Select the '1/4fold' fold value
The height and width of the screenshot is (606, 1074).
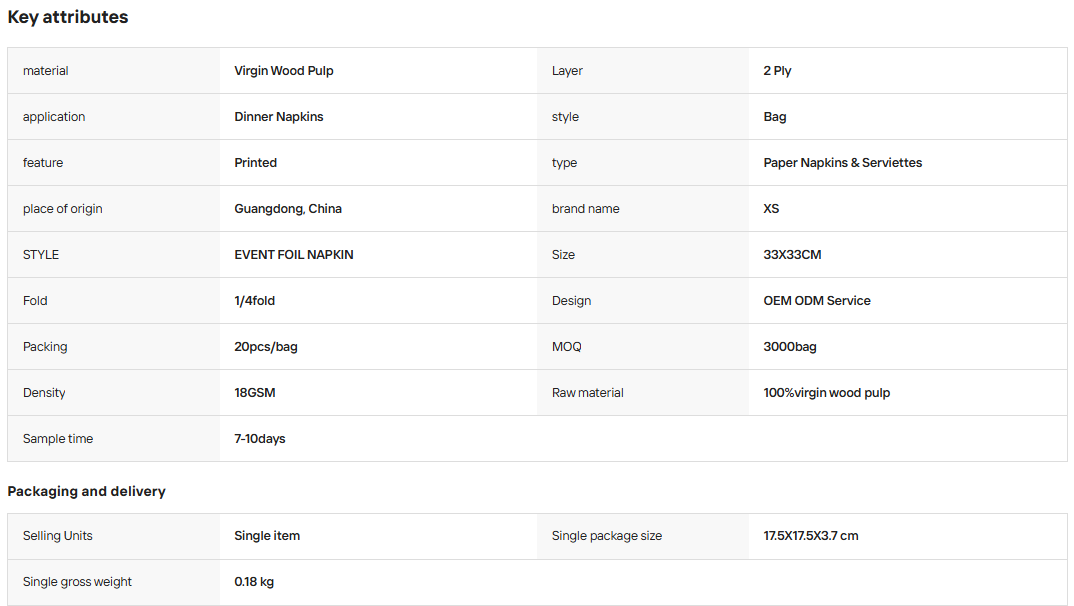[255, 300]
